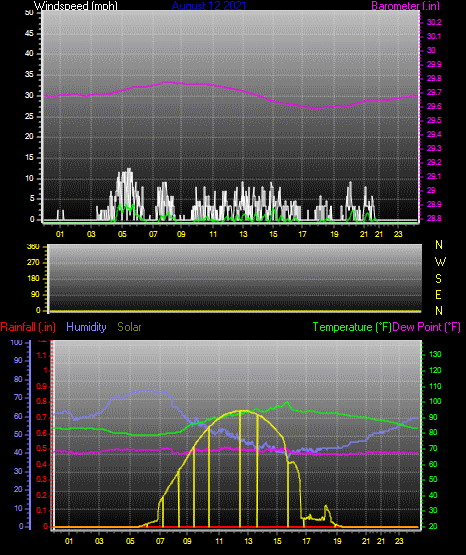Click the 29.9 barometer axis value
The height and width of the screenshot is (555, 466).
(x=434, y=64)
